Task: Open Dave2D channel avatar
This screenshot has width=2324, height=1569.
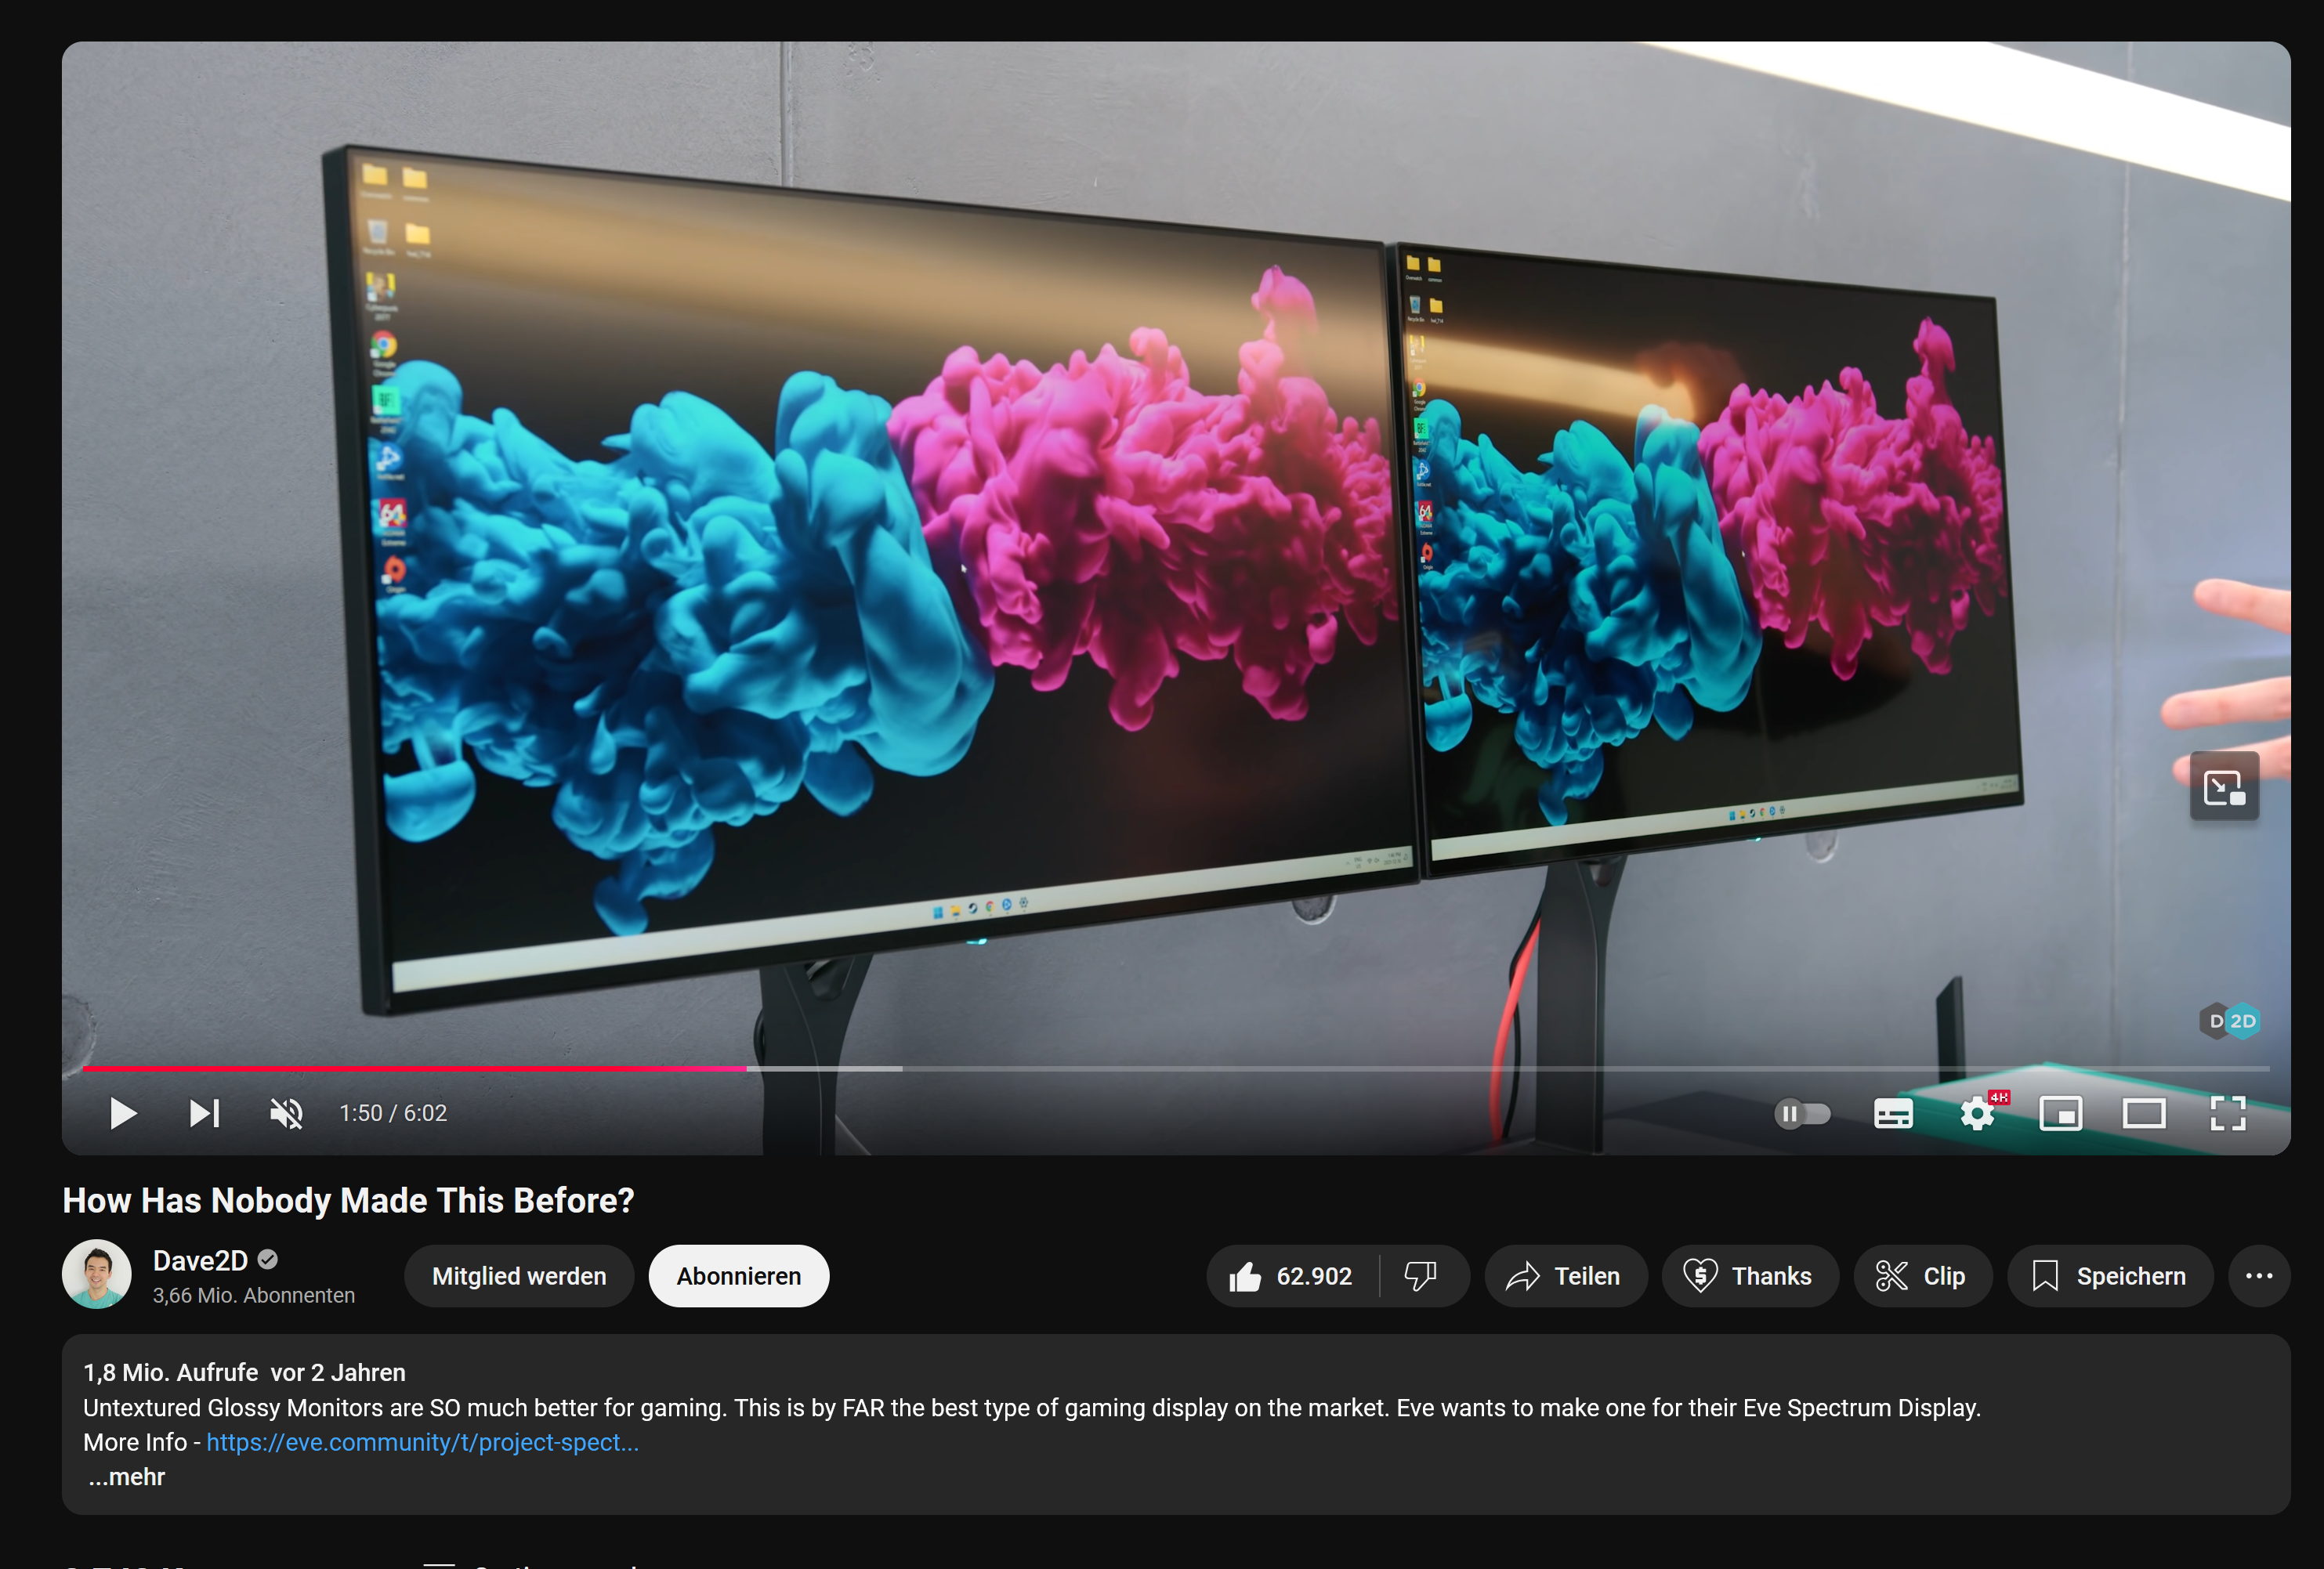Action: tap(97, 1275)
